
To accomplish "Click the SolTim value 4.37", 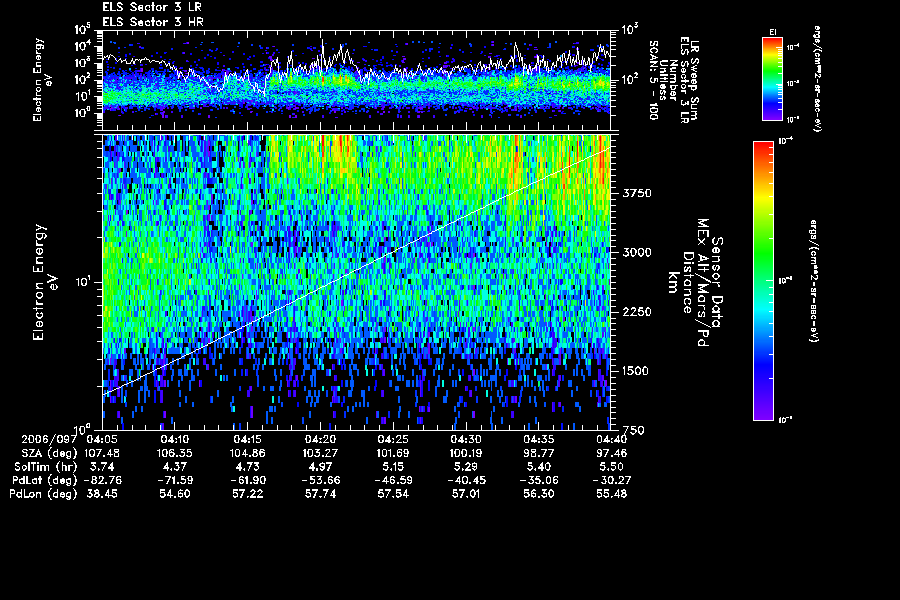I will [174, 467].
